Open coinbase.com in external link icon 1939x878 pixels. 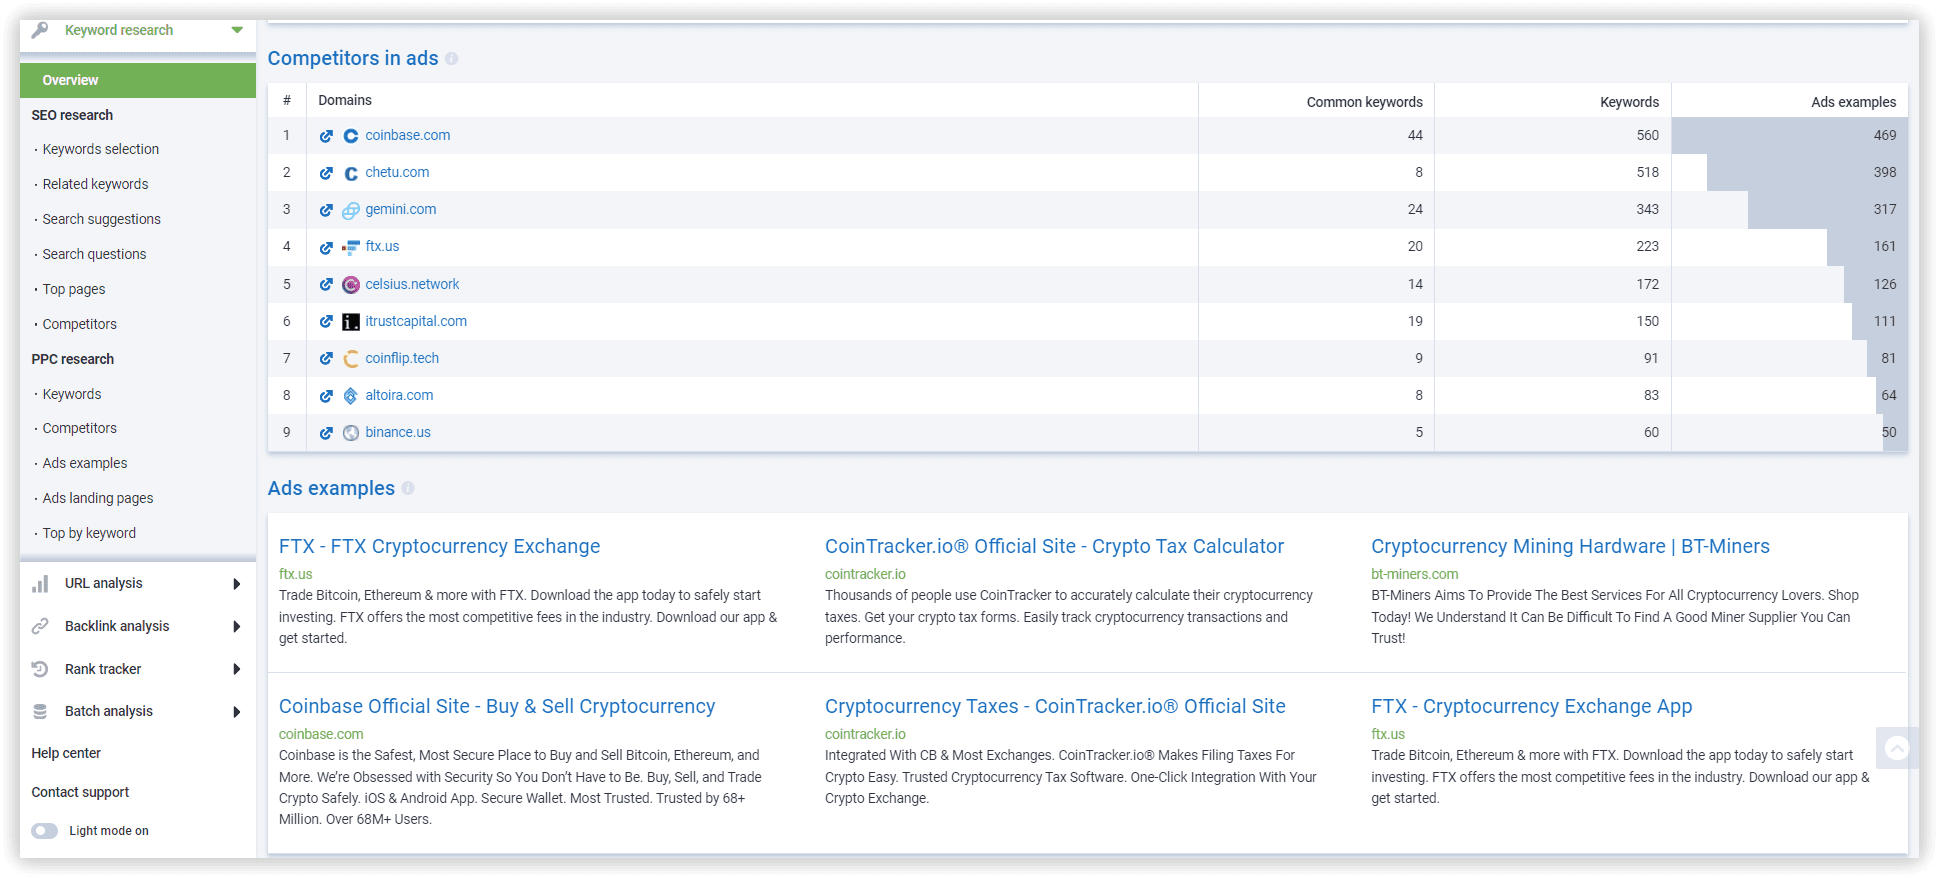(326, 136)
